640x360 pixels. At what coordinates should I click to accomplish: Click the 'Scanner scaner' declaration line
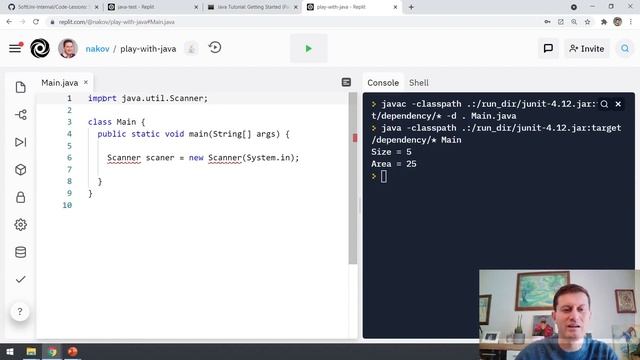pos(203,158)
